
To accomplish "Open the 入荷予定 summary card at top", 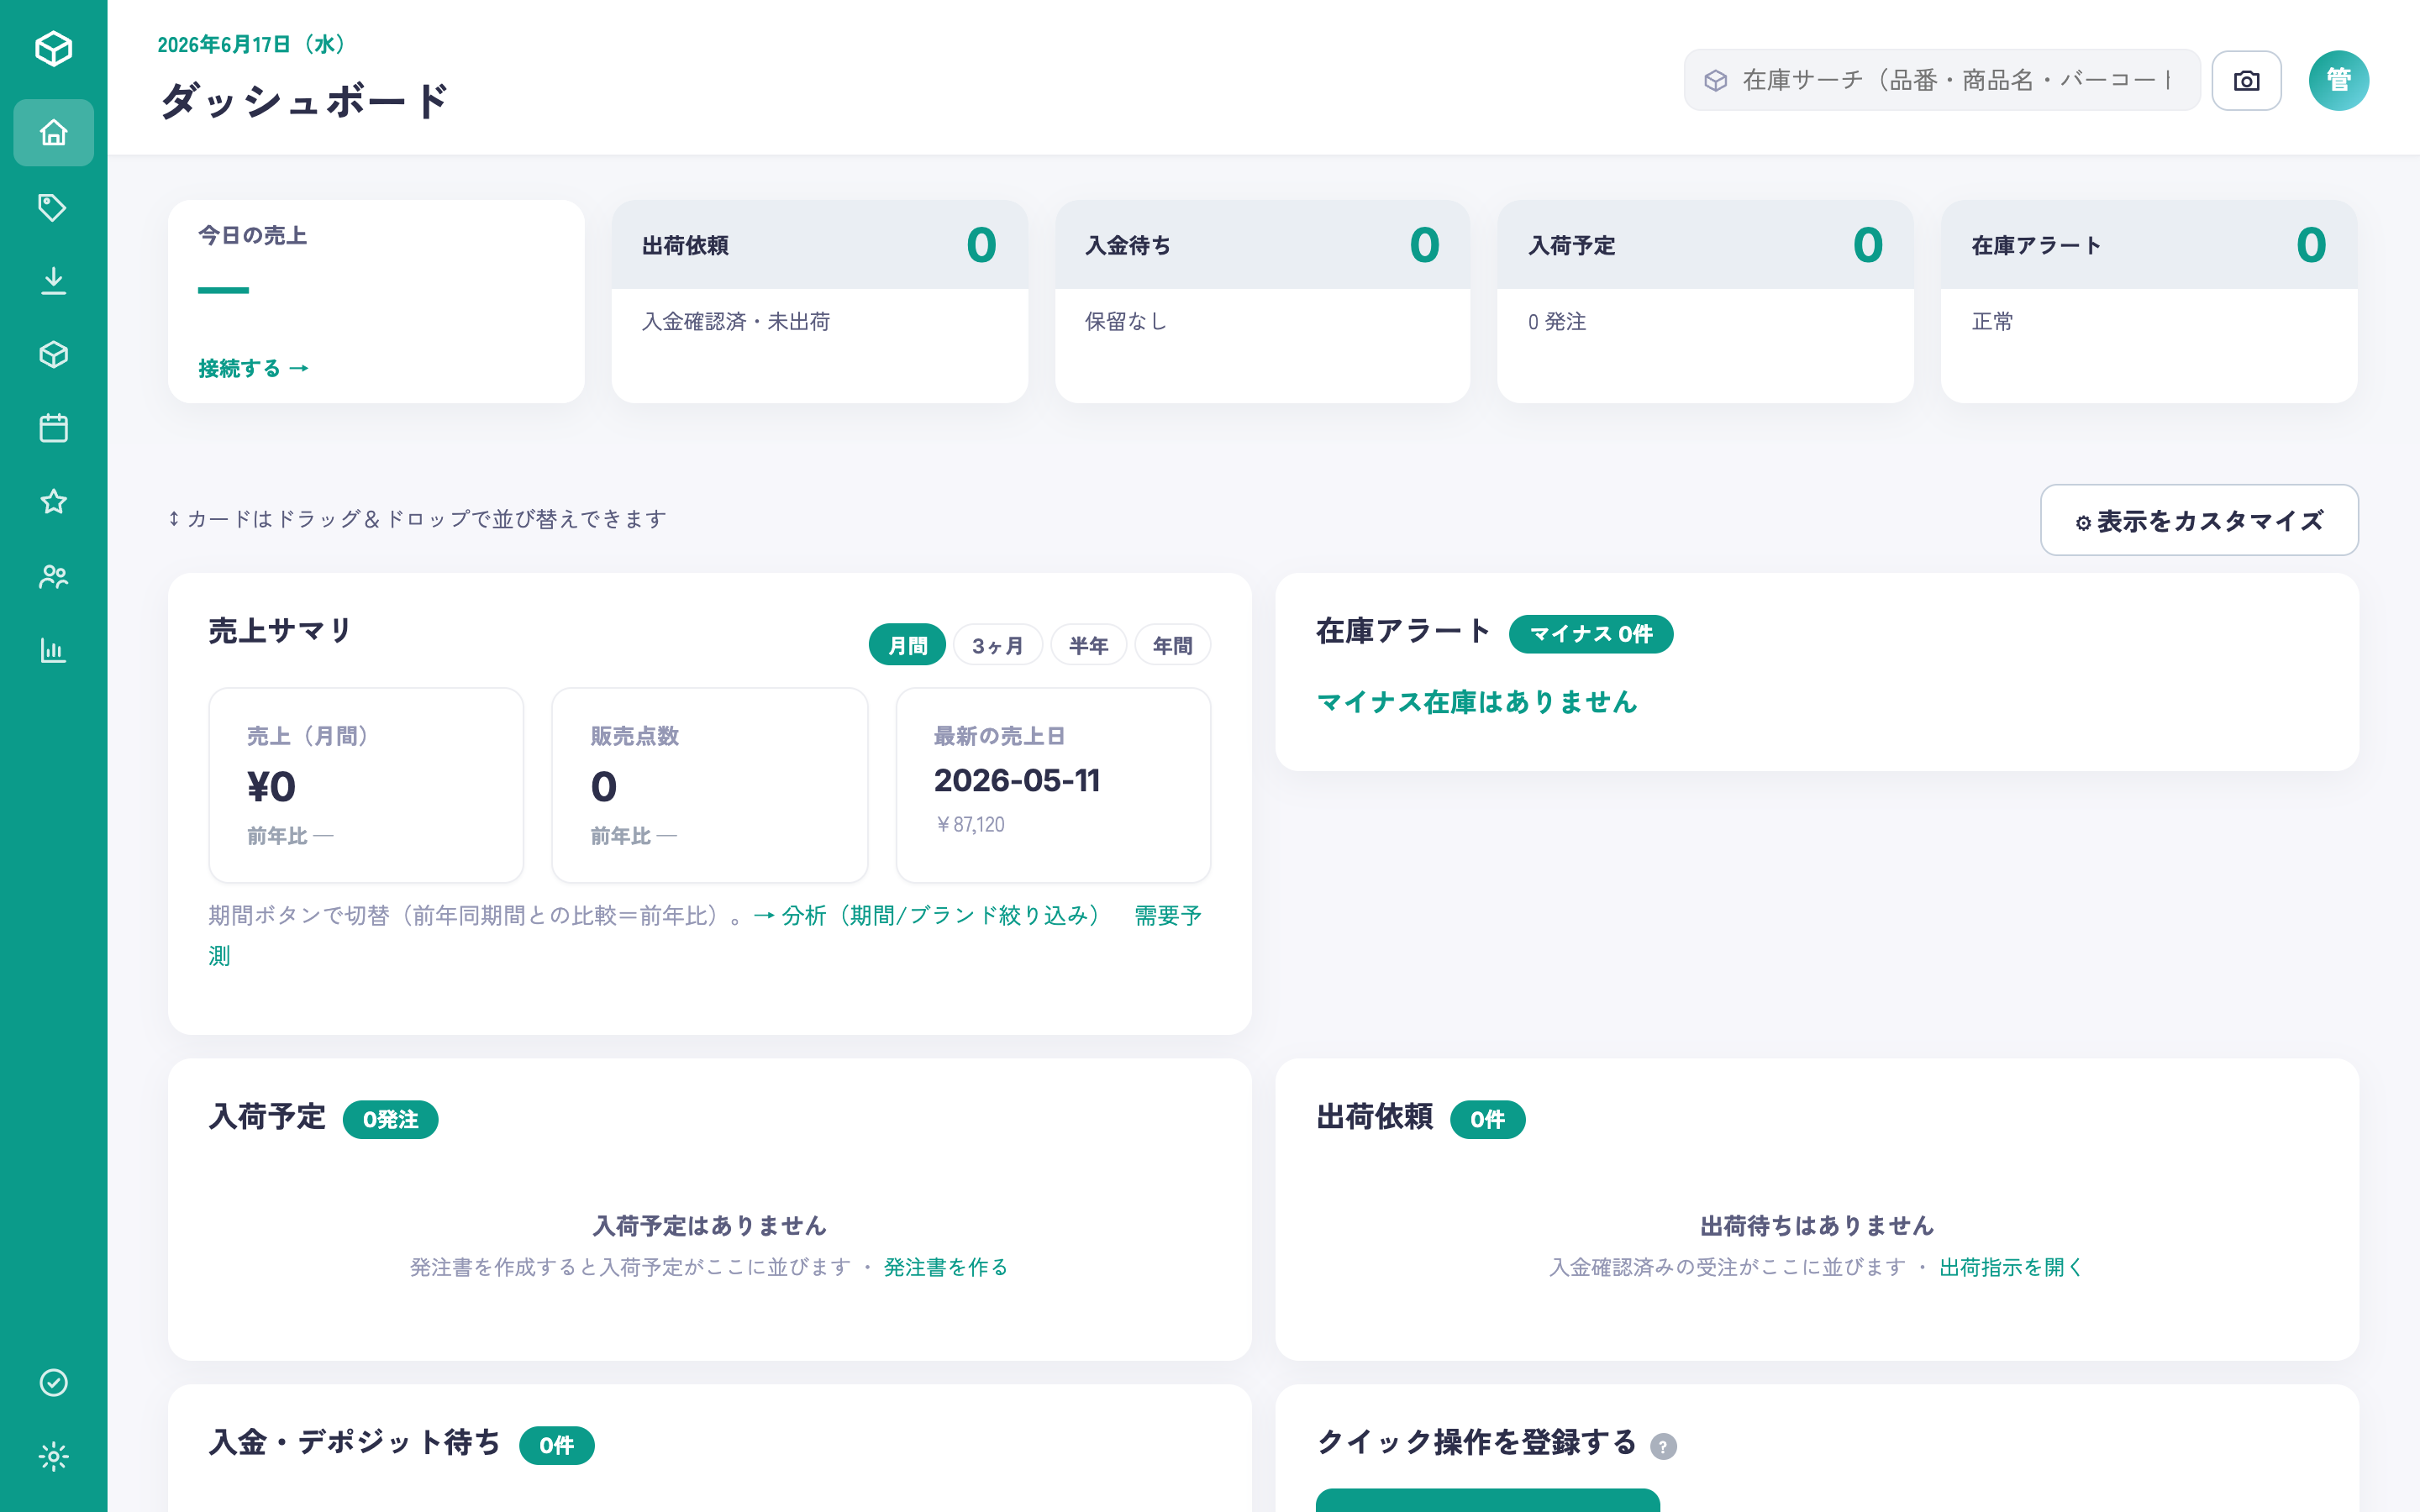I will coord(1705,301).
